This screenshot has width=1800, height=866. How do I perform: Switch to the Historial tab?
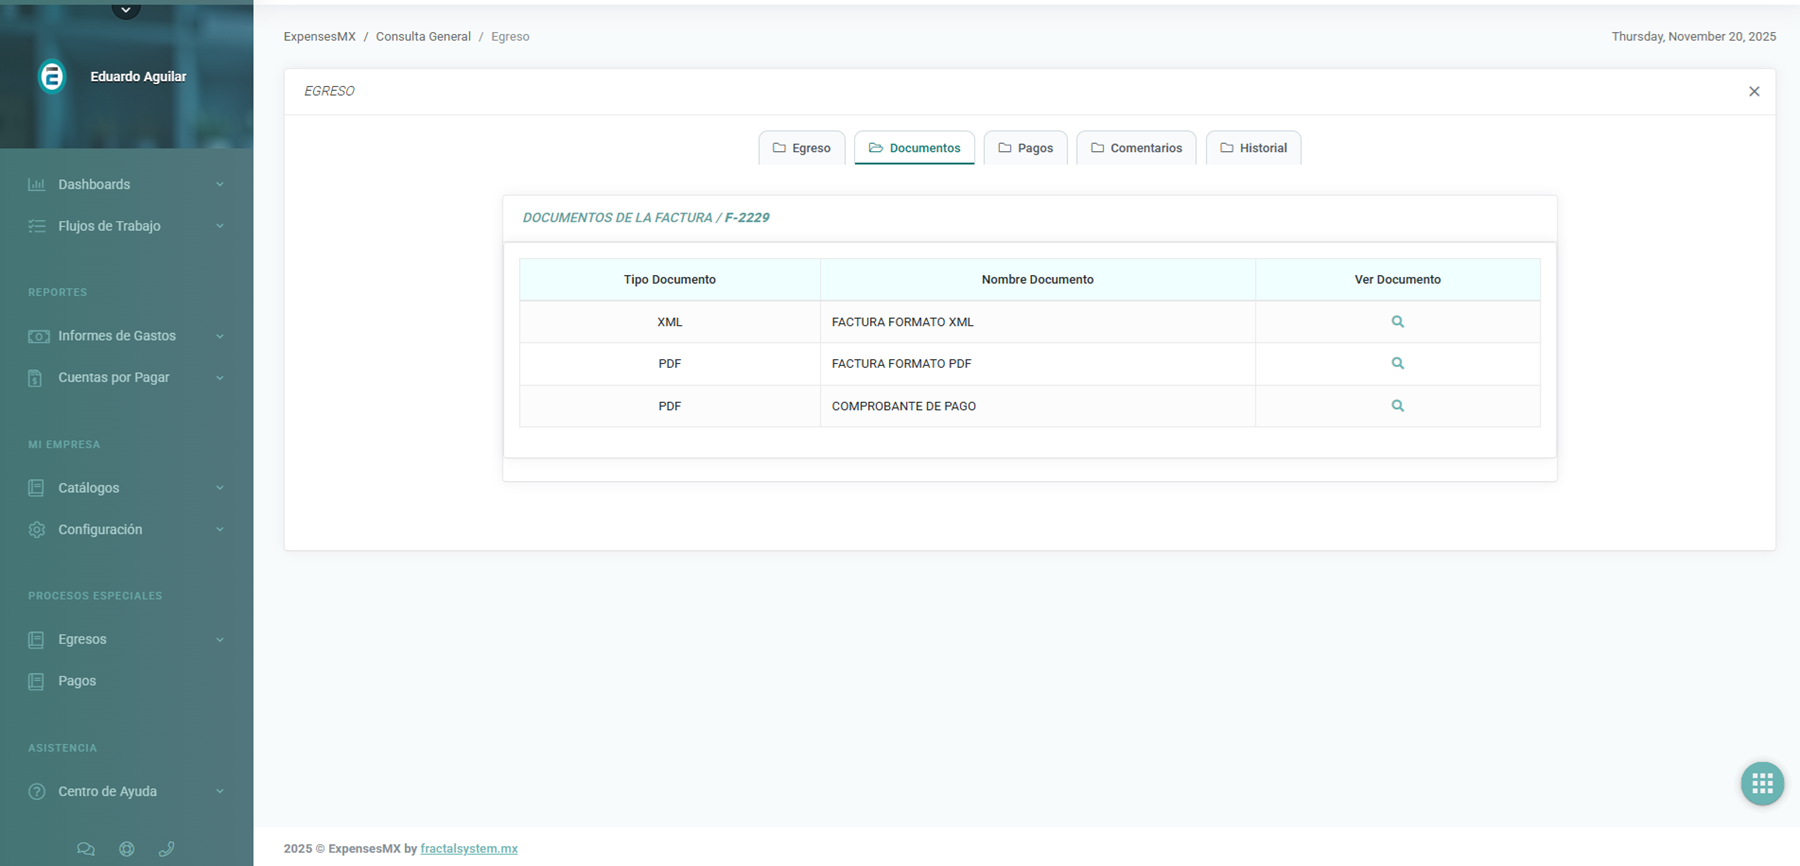(1253, 148)
